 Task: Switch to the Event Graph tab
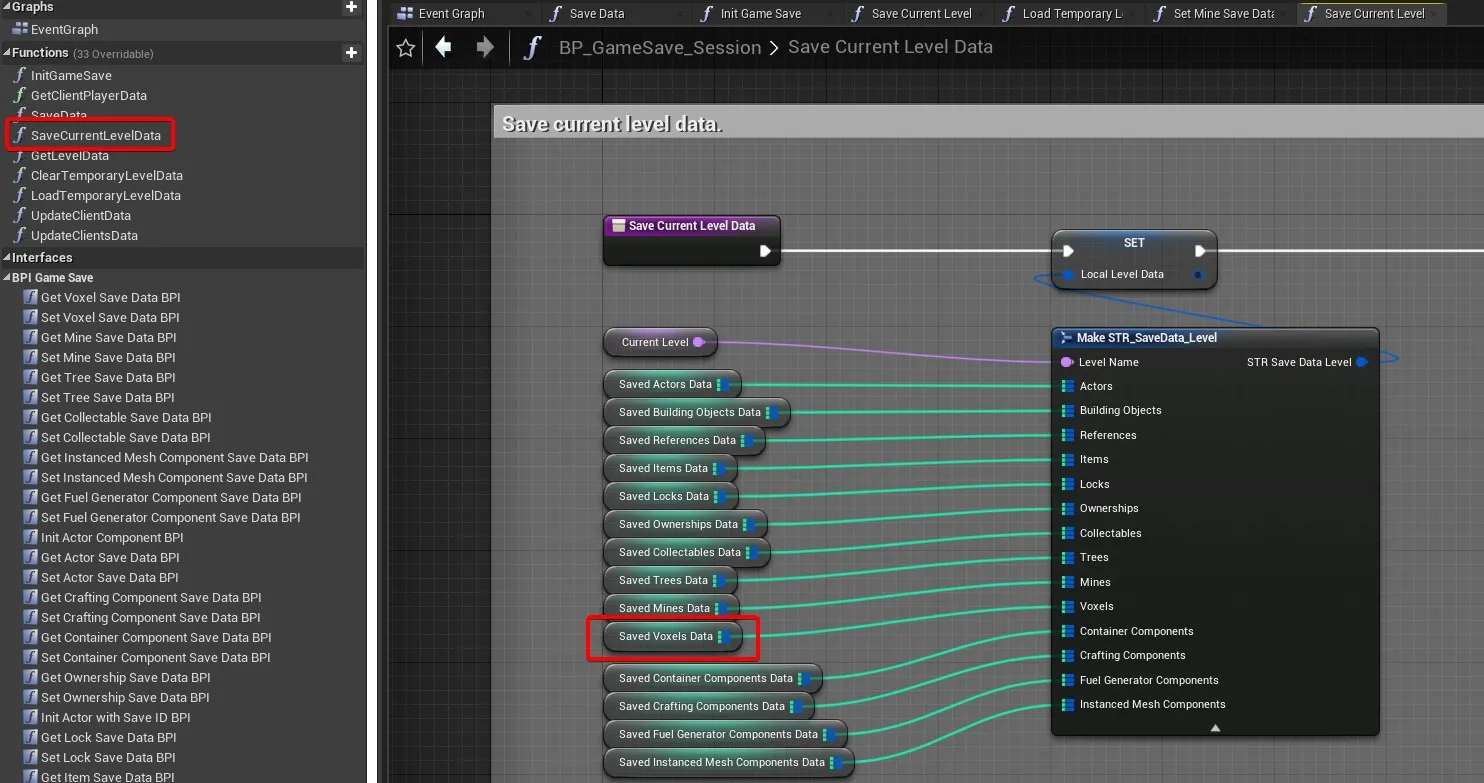point(451,14)
